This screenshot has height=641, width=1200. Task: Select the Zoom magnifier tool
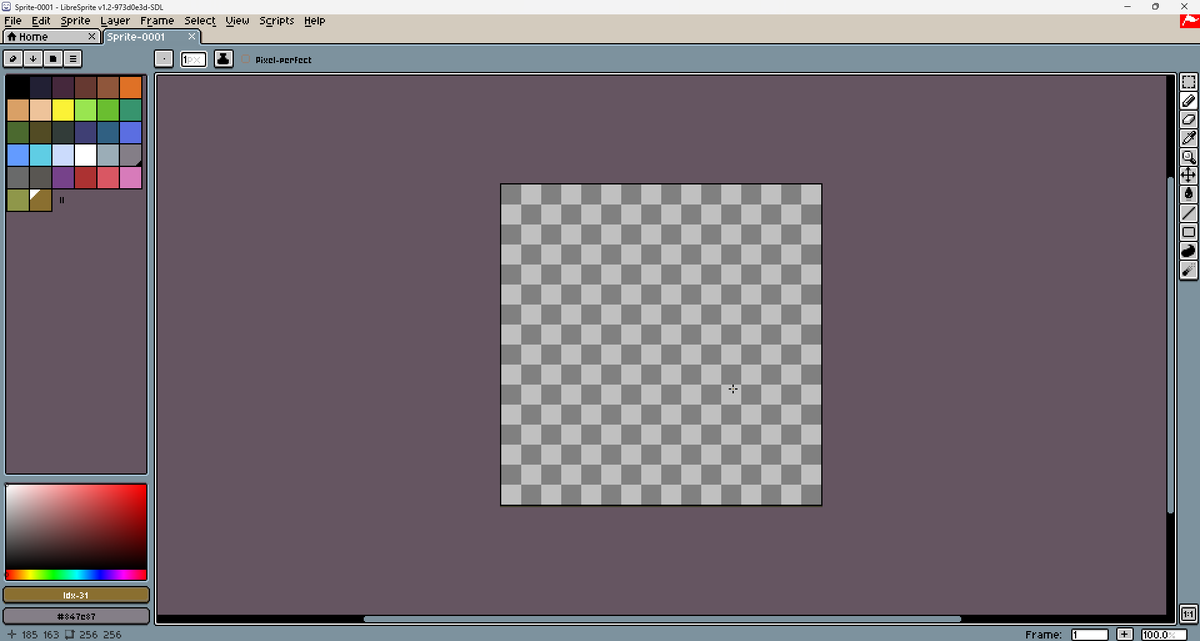pyautogui.click(x=1189, y=157)
